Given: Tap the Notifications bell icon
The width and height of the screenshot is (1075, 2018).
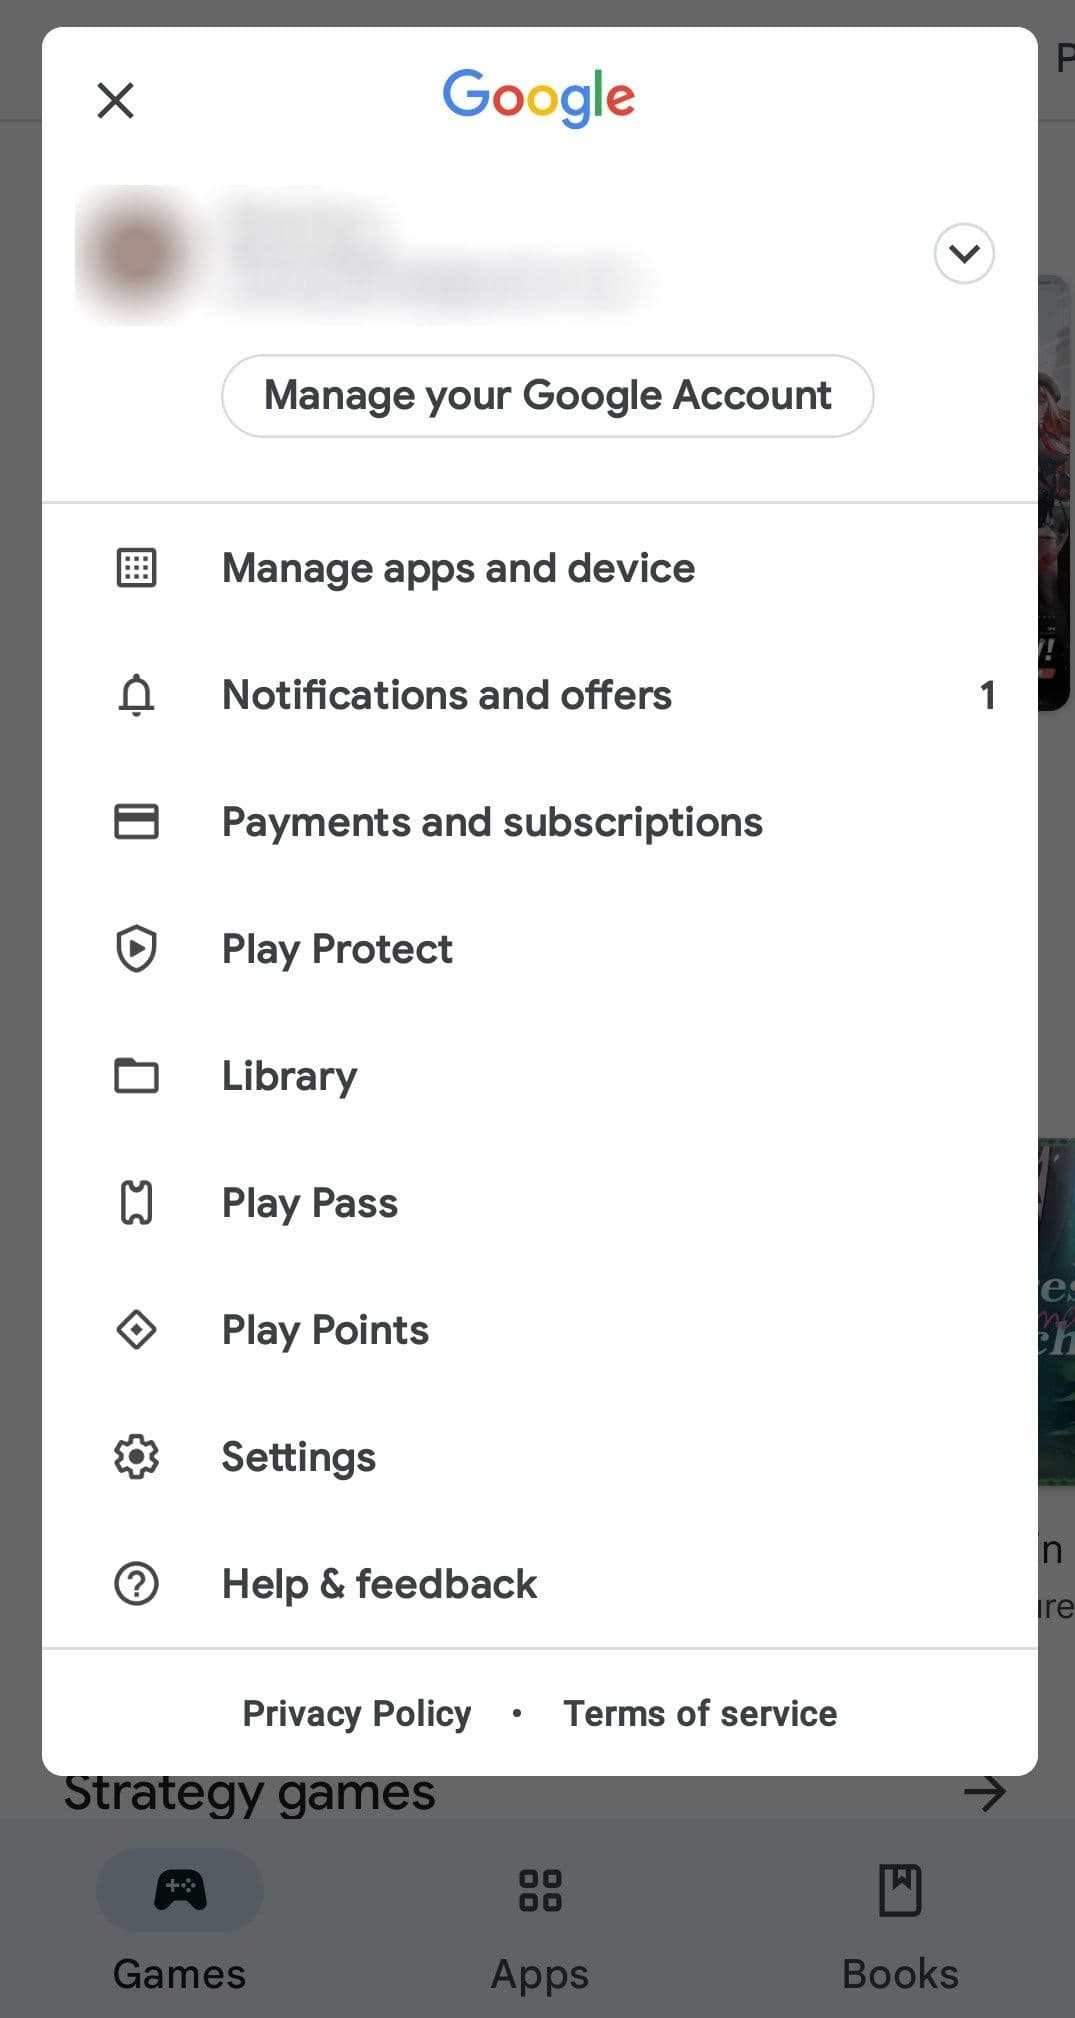Looking at the screenshot, I should pyautogui.click(x=136, y=695).
